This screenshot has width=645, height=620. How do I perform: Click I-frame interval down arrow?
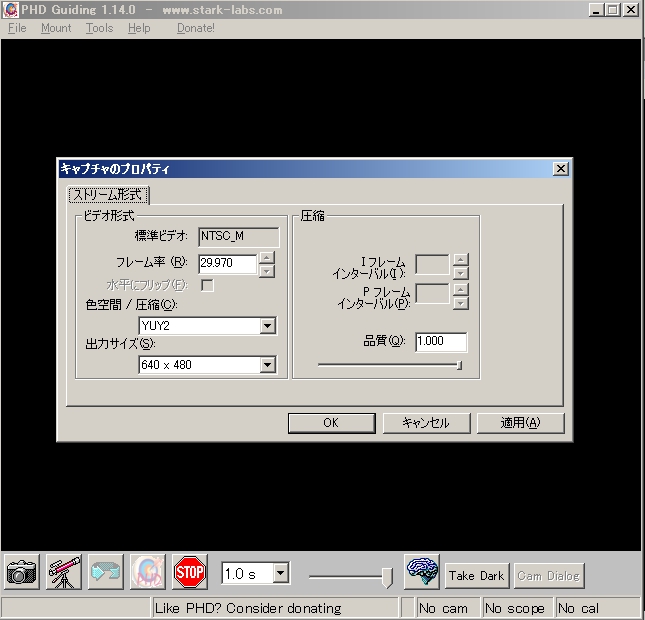(461, 273)
